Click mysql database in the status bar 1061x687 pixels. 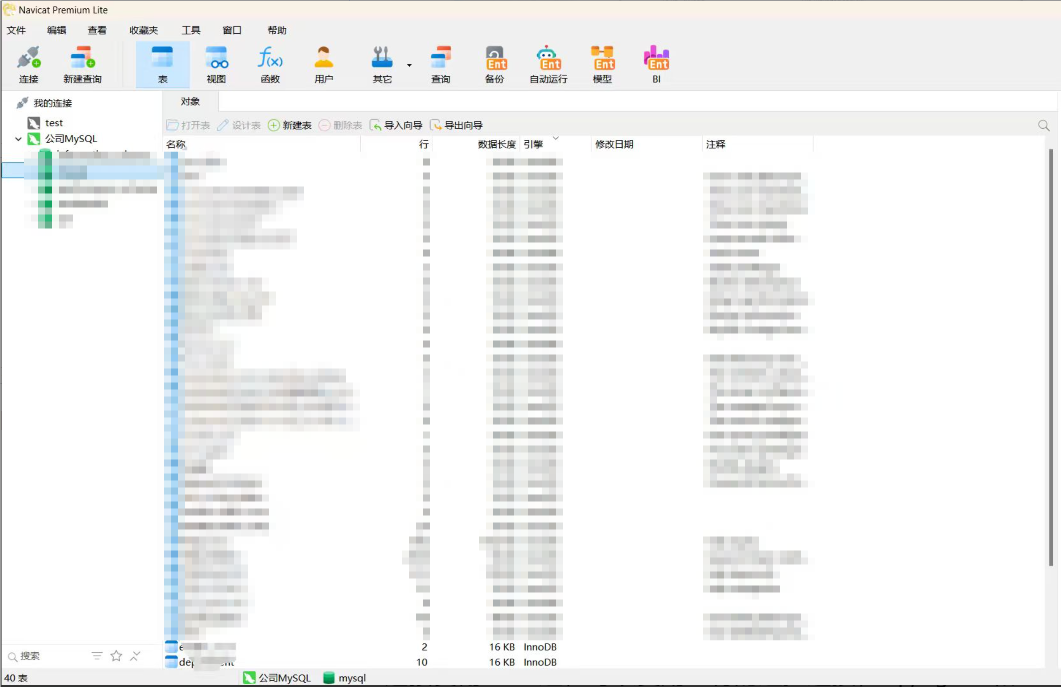coord(345,678)
